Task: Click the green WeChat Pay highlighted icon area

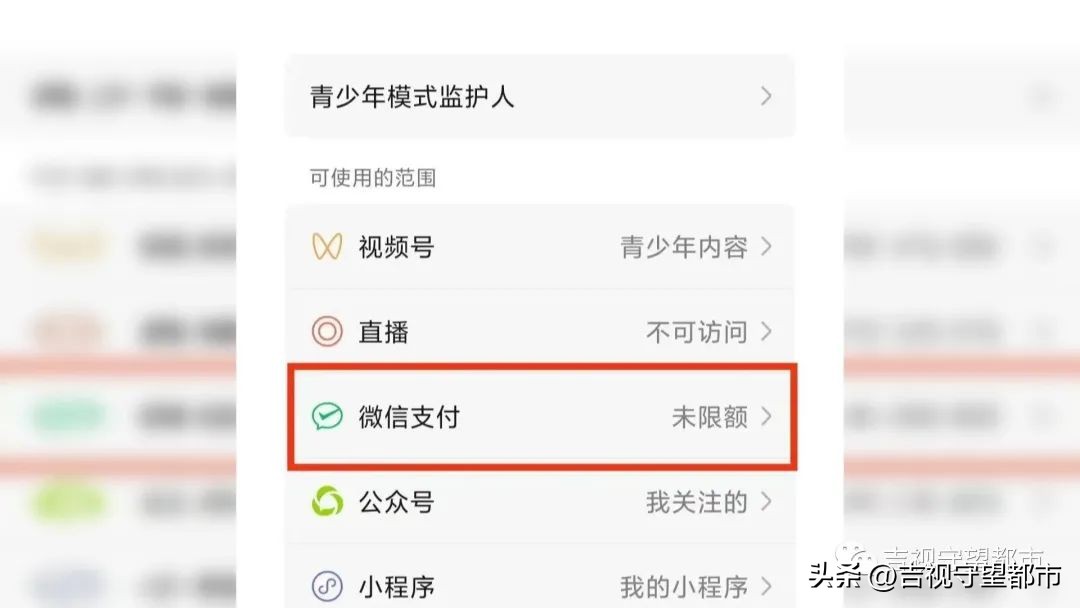Action: tap(326, 417)
